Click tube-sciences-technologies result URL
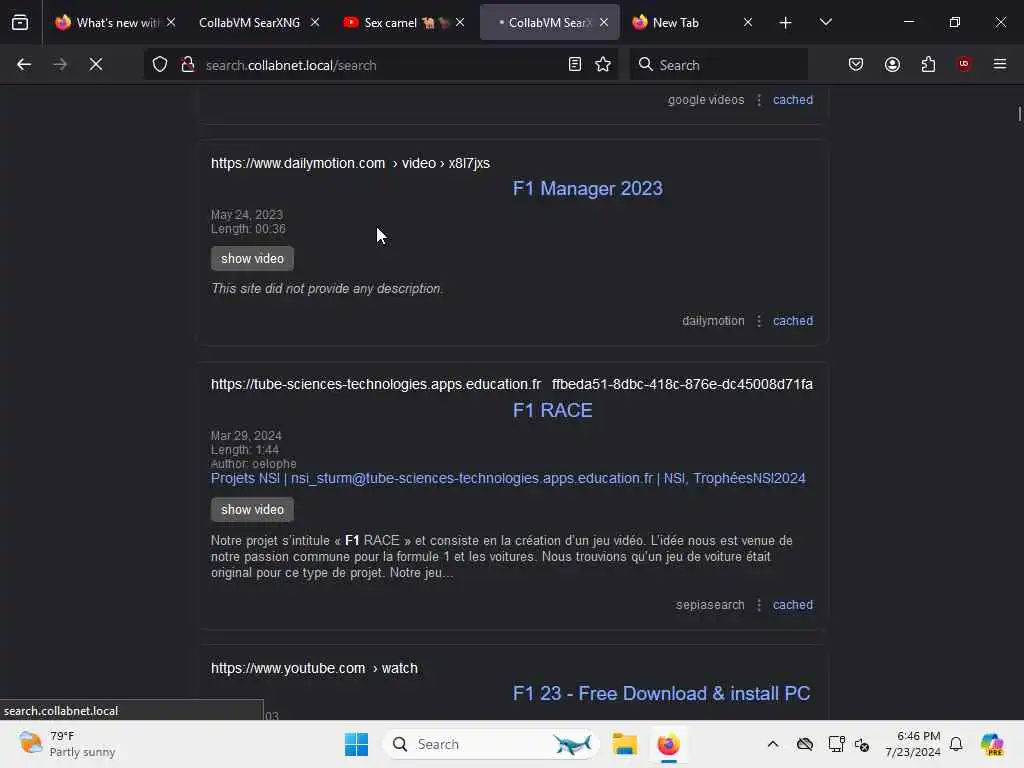Image resolution: width=1024 pixels, height=768 pixels. tap(511, 384)
